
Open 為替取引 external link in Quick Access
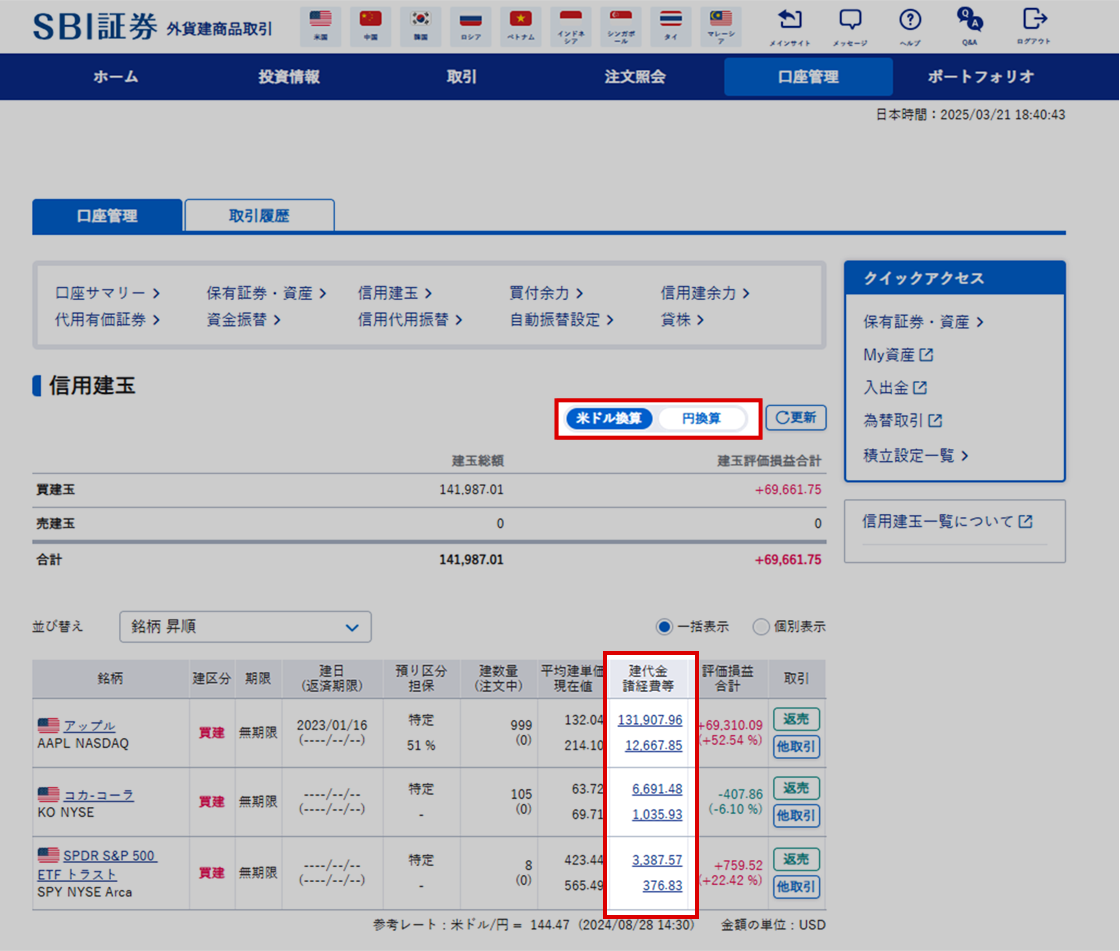[902, 420]
